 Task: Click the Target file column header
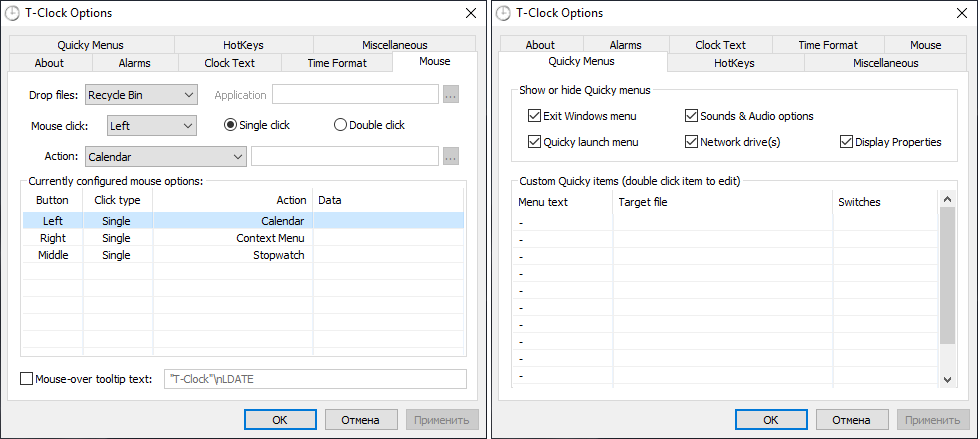[x=723, y=202]
